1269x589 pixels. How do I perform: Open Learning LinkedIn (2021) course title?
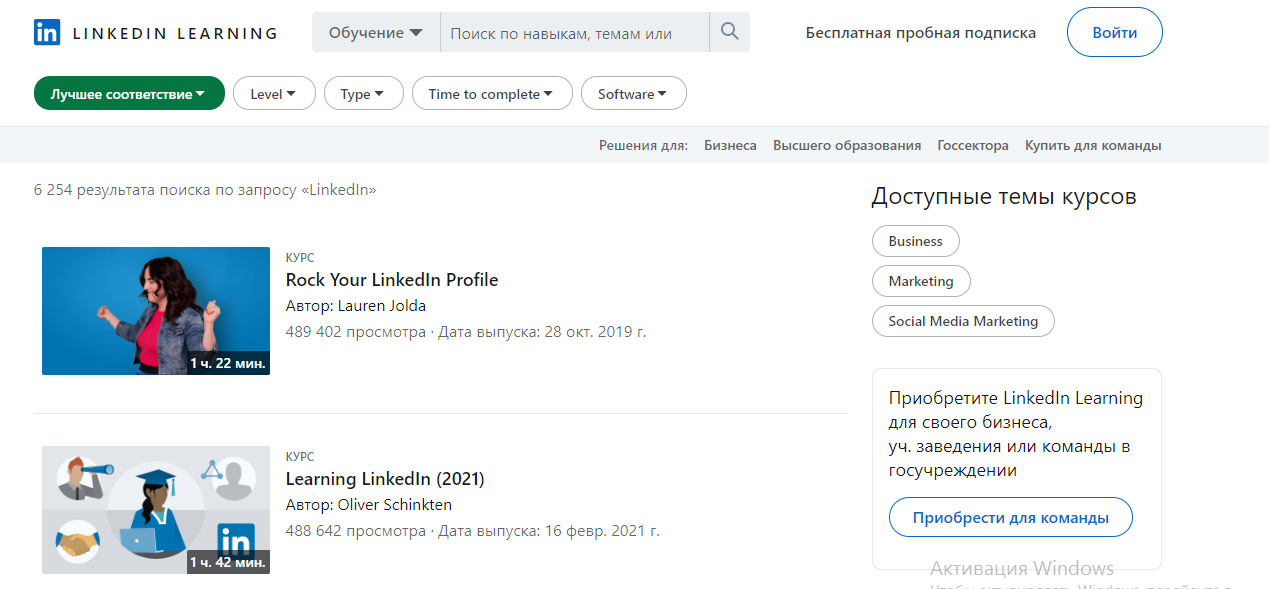pyautogui.click(x=384, y=479)
